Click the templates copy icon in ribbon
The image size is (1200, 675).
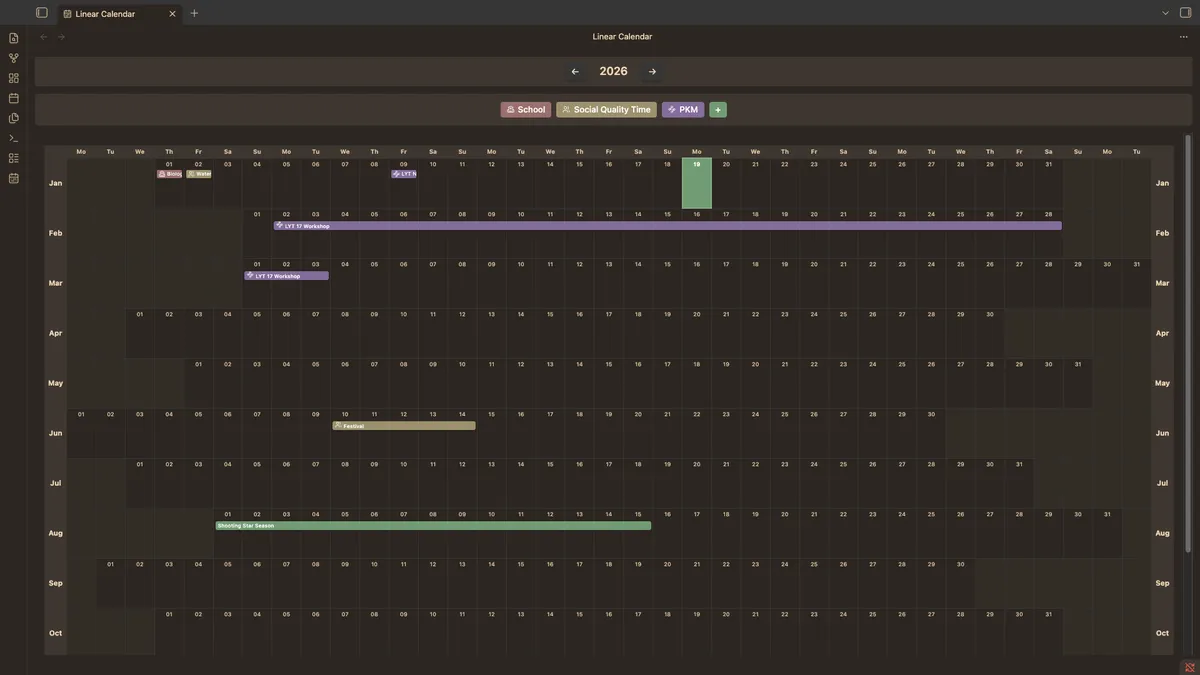pyautogui.click(x=14, y=118)
